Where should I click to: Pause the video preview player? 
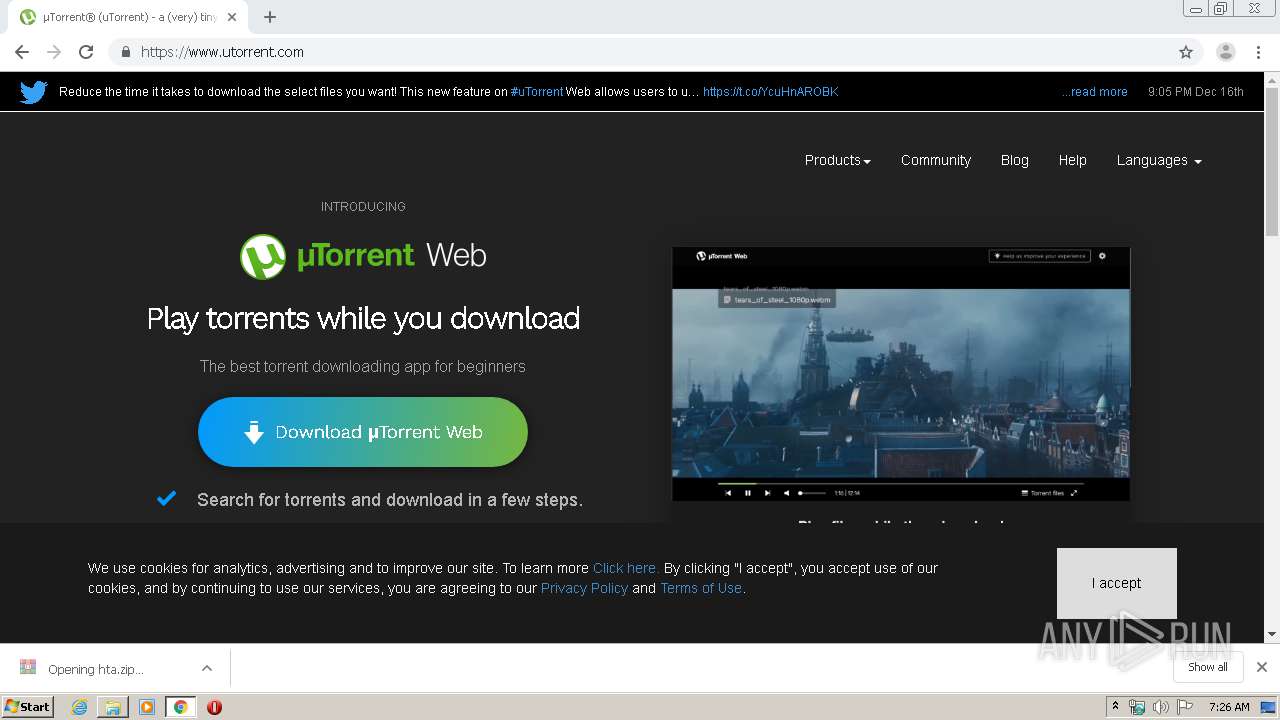(x=747, y=493)
